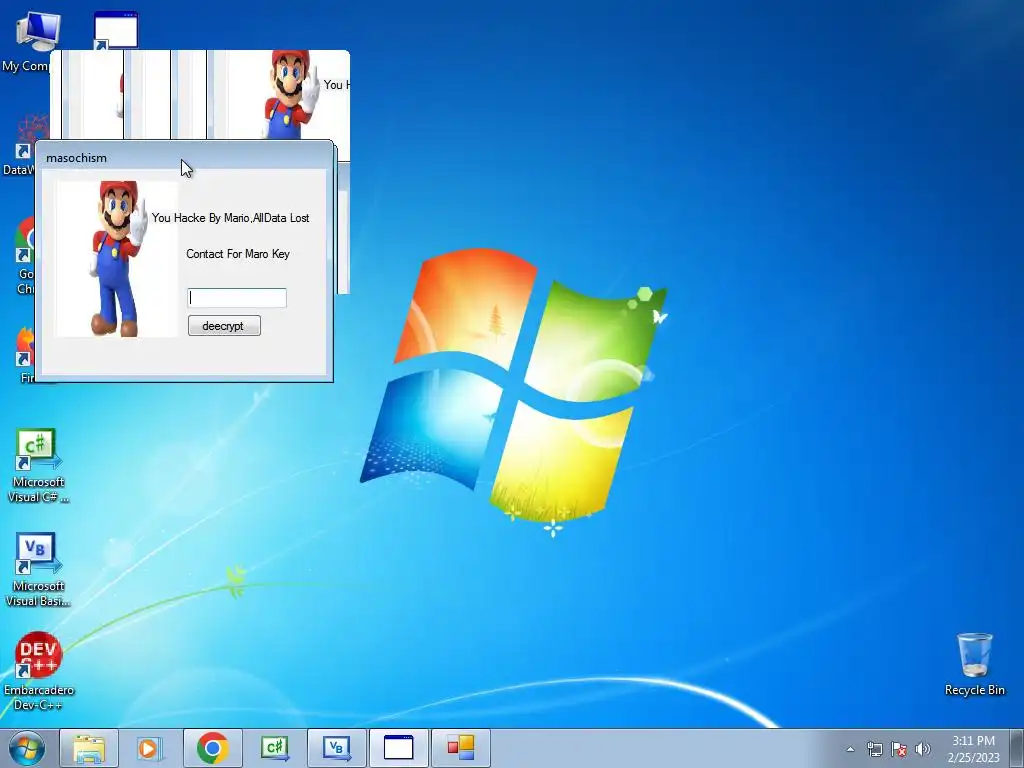Open network status tray icon

click(874, 749)
